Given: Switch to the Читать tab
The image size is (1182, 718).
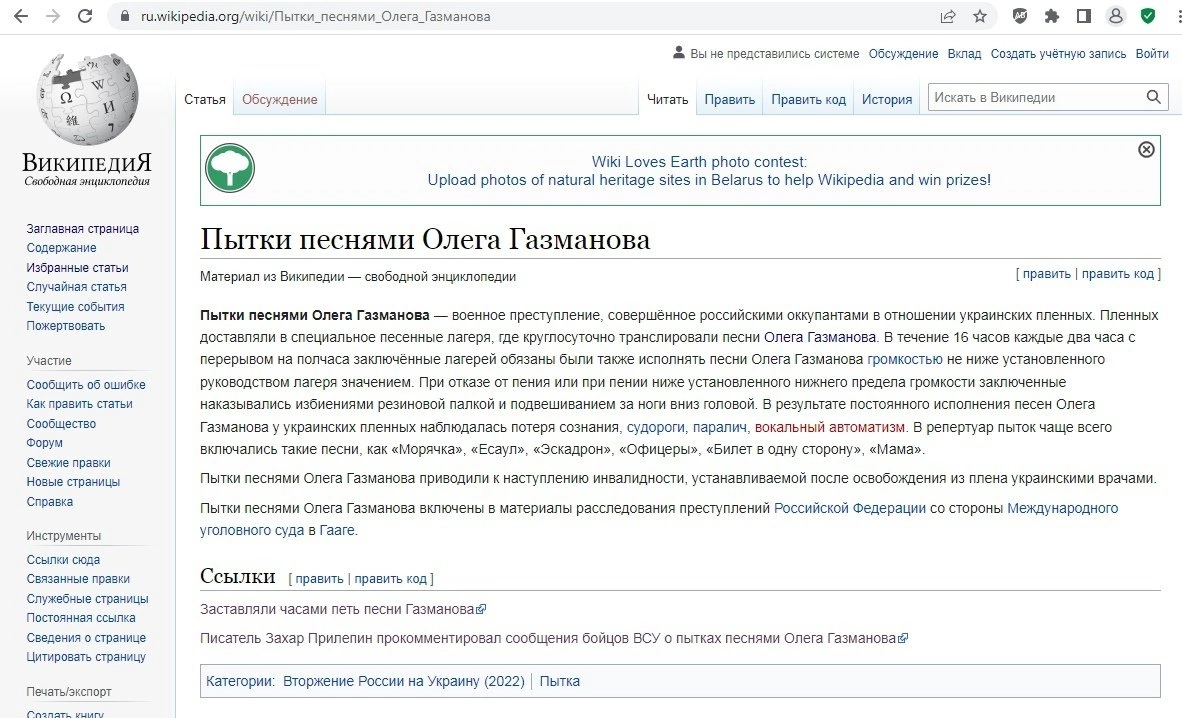Looking at the screenshot, I should pyautogui.click(x=668, y=100).
